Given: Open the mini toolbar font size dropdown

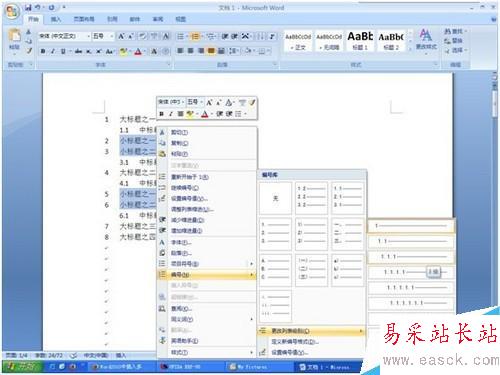Looking at the screenshot, I should click(201, 102).
